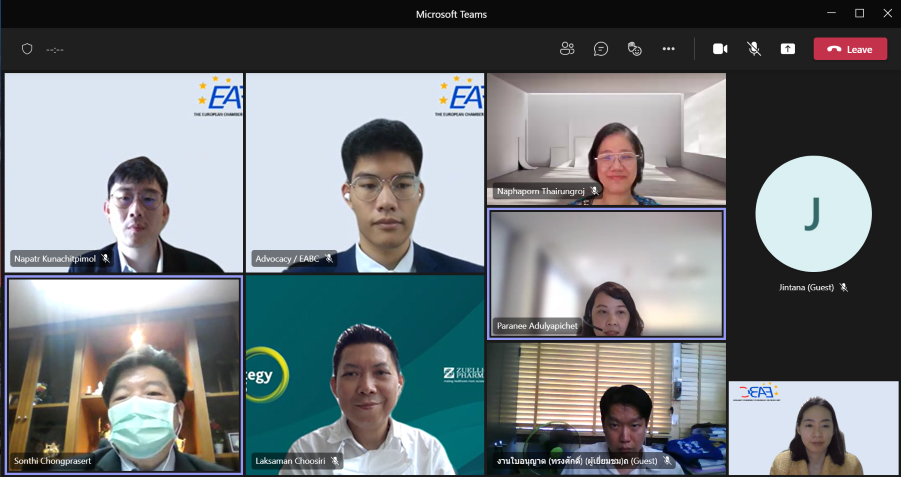Leave the meeting
The image size is (901, 477).
pyautogui.click(x=850, y=49)
